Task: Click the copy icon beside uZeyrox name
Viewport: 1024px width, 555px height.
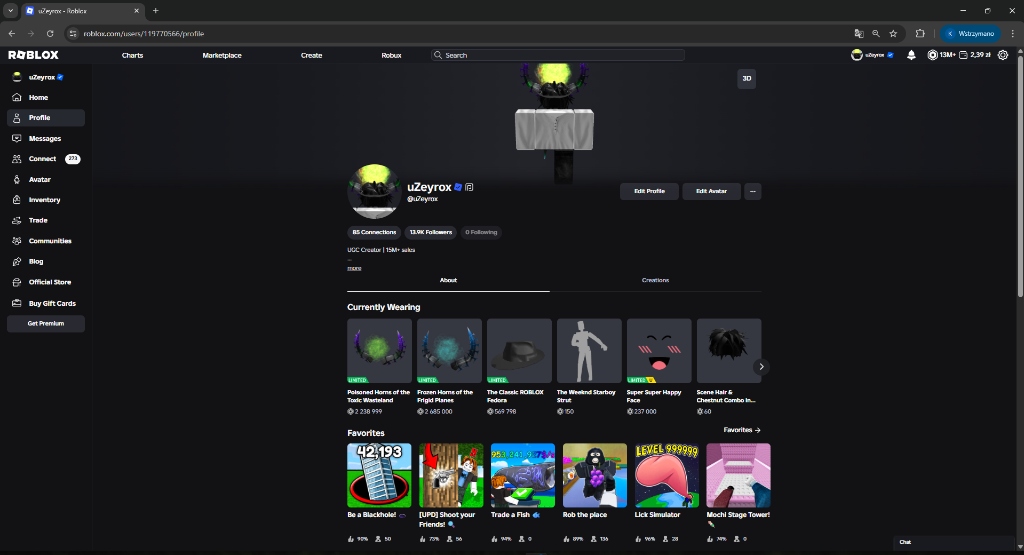Action: (x=469, y=187)
